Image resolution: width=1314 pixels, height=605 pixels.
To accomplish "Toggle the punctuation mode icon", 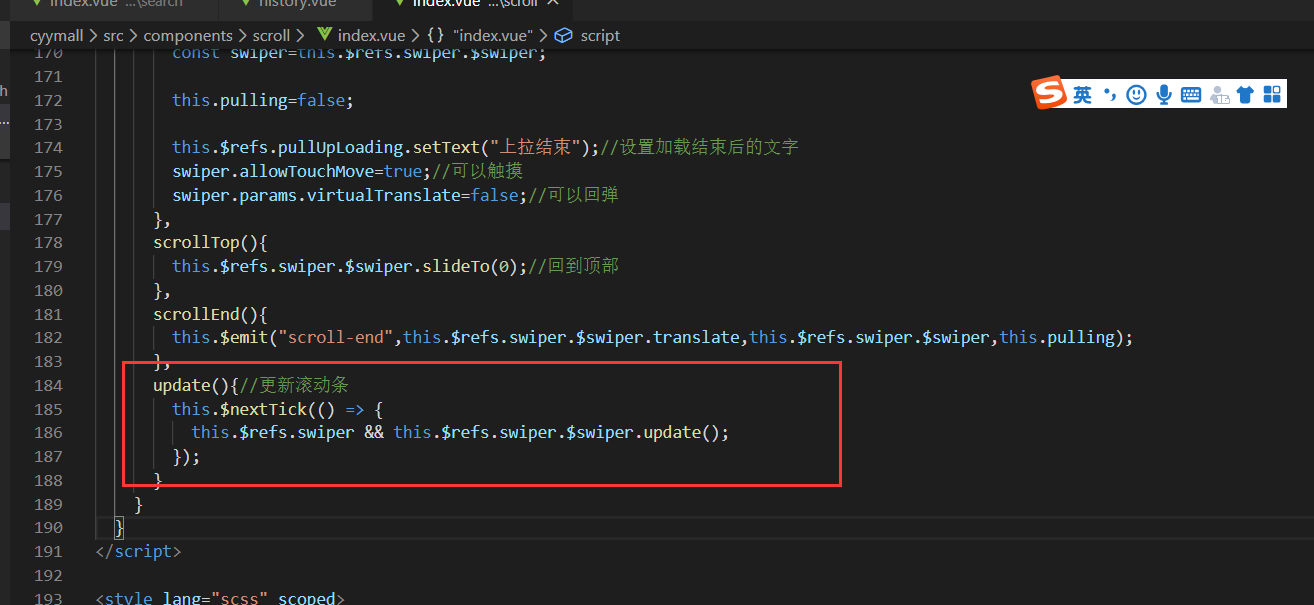I will coord(1110,95).
